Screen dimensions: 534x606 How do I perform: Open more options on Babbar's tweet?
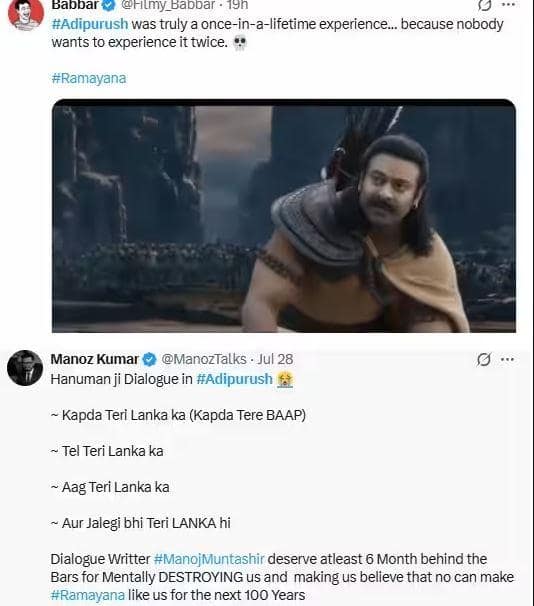pos(508,5)
